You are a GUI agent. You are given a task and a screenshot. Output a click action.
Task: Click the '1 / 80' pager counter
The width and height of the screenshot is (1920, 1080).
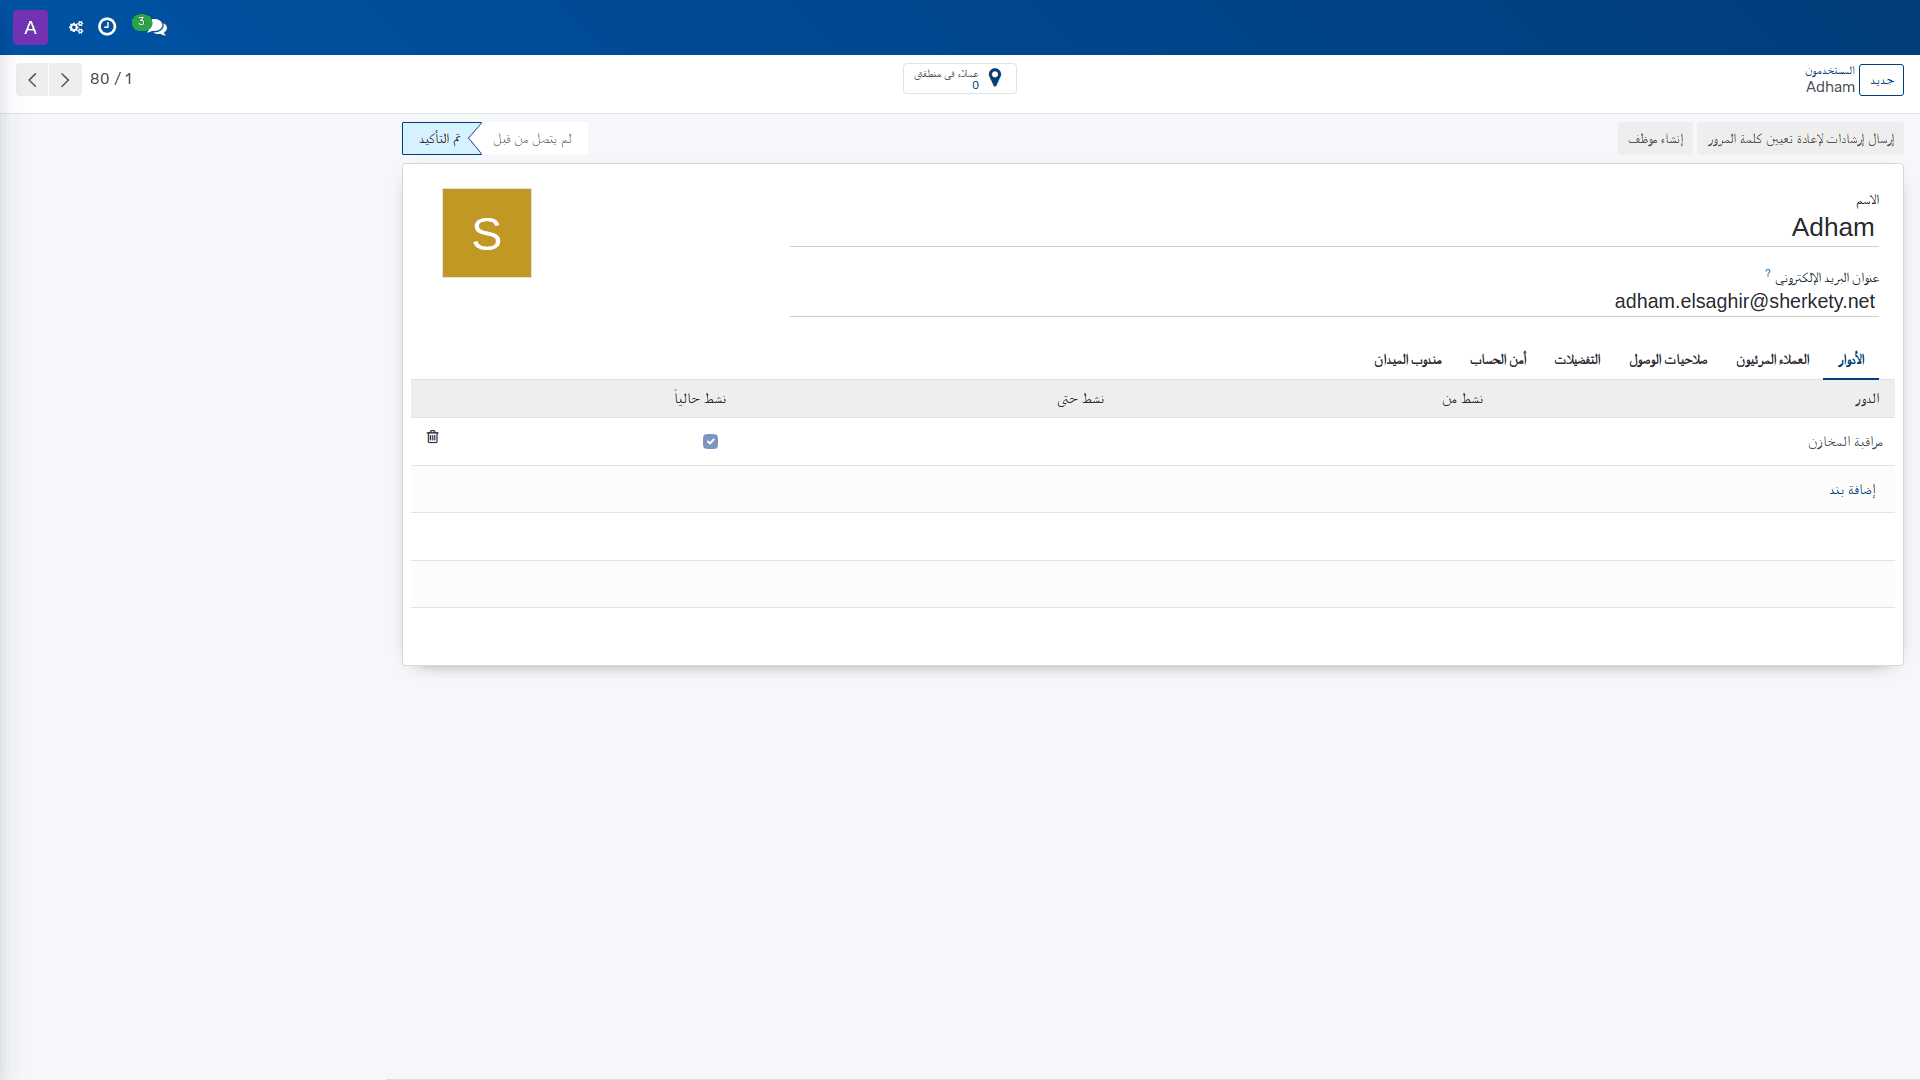pos(111,79)
